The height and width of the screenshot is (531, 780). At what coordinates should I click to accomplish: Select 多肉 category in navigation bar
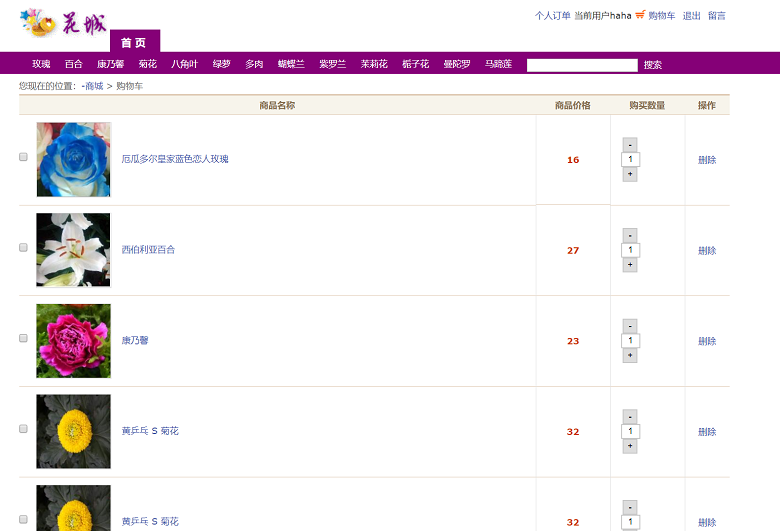click(254, 64)
